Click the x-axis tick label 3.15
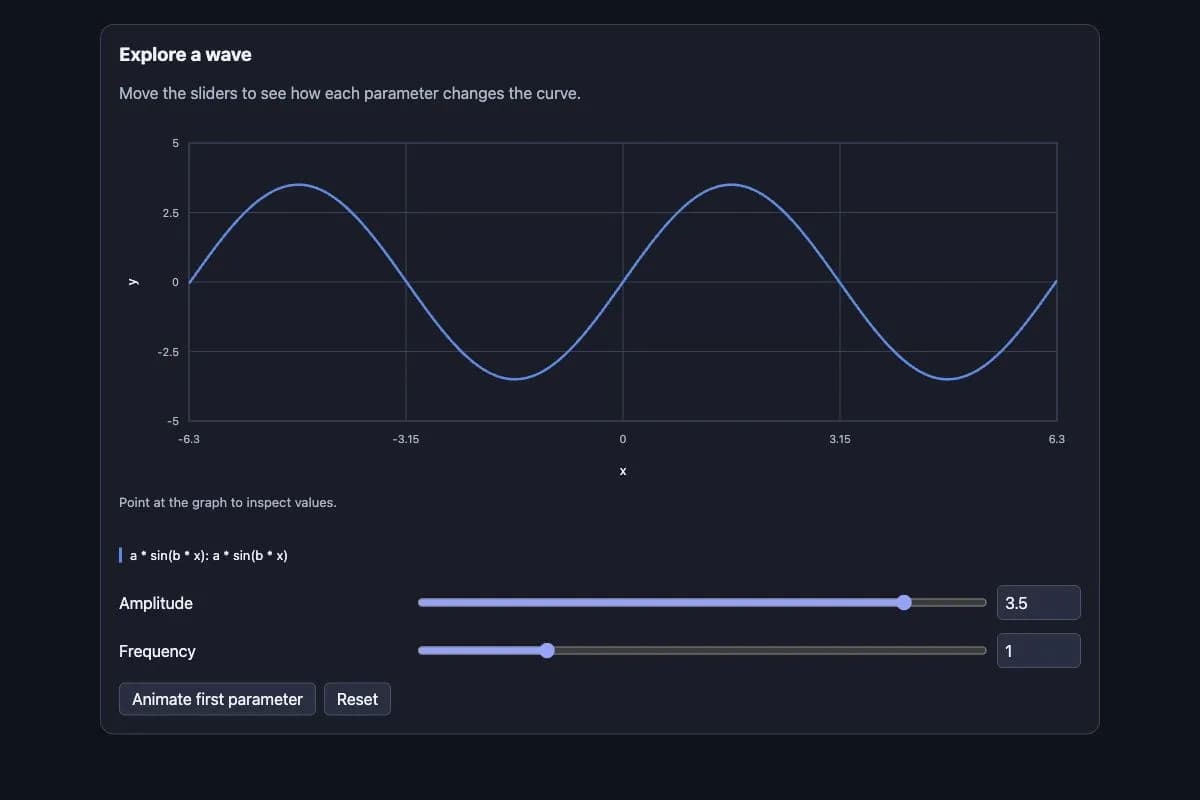 (x=840, y=439)
